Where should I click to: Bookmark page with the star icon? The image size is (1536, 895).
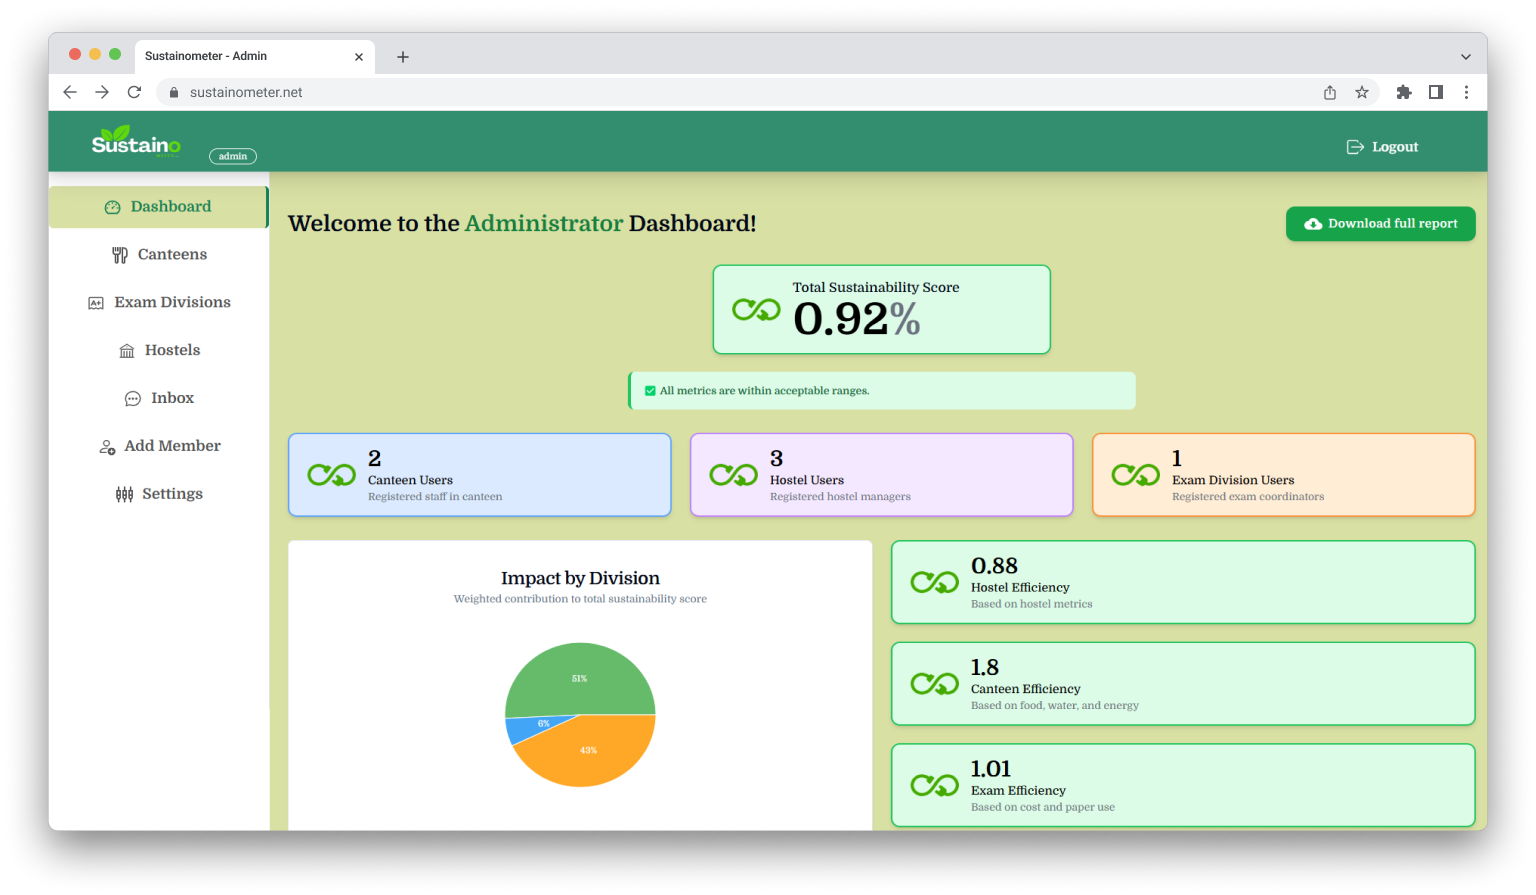pyautogui.click(x=1361, y=92)
